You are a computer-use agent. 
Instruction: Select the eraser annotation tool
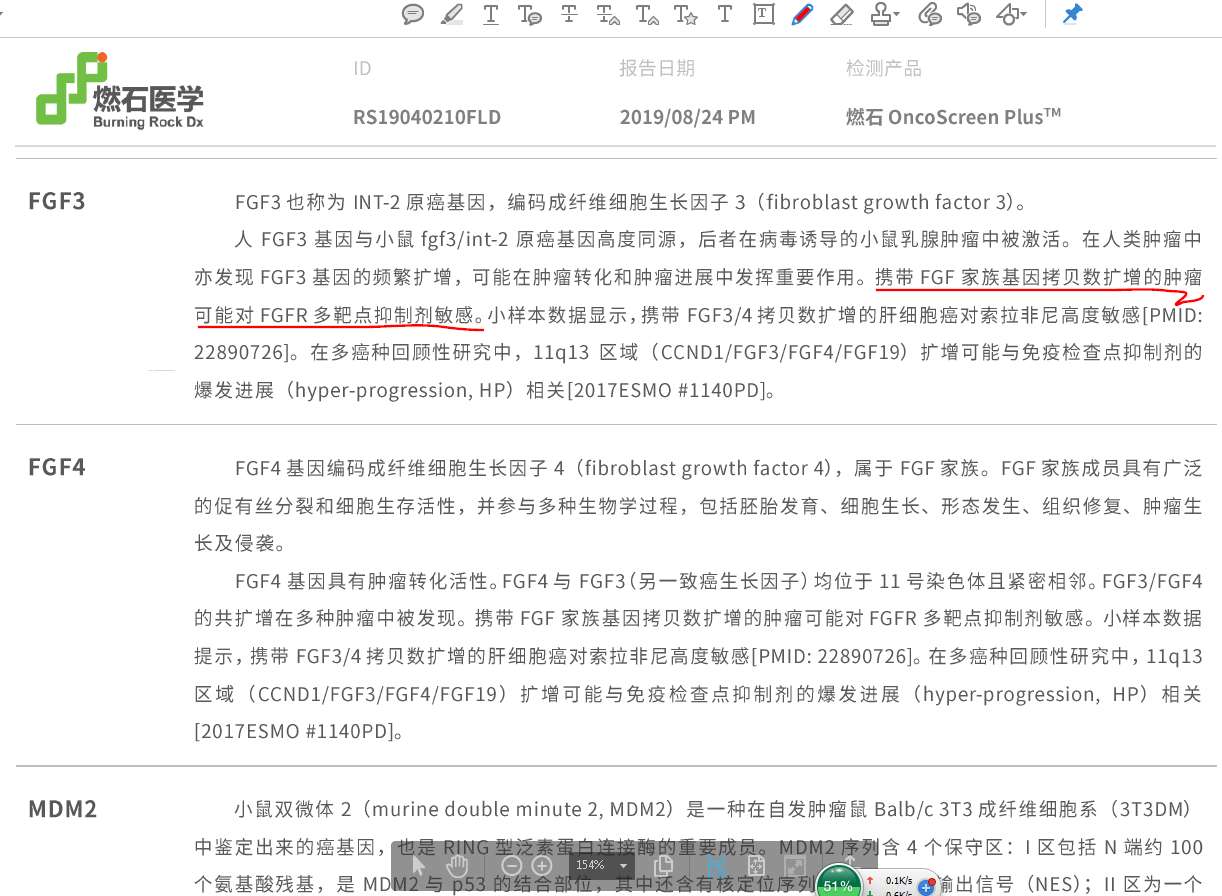point(841,15)
